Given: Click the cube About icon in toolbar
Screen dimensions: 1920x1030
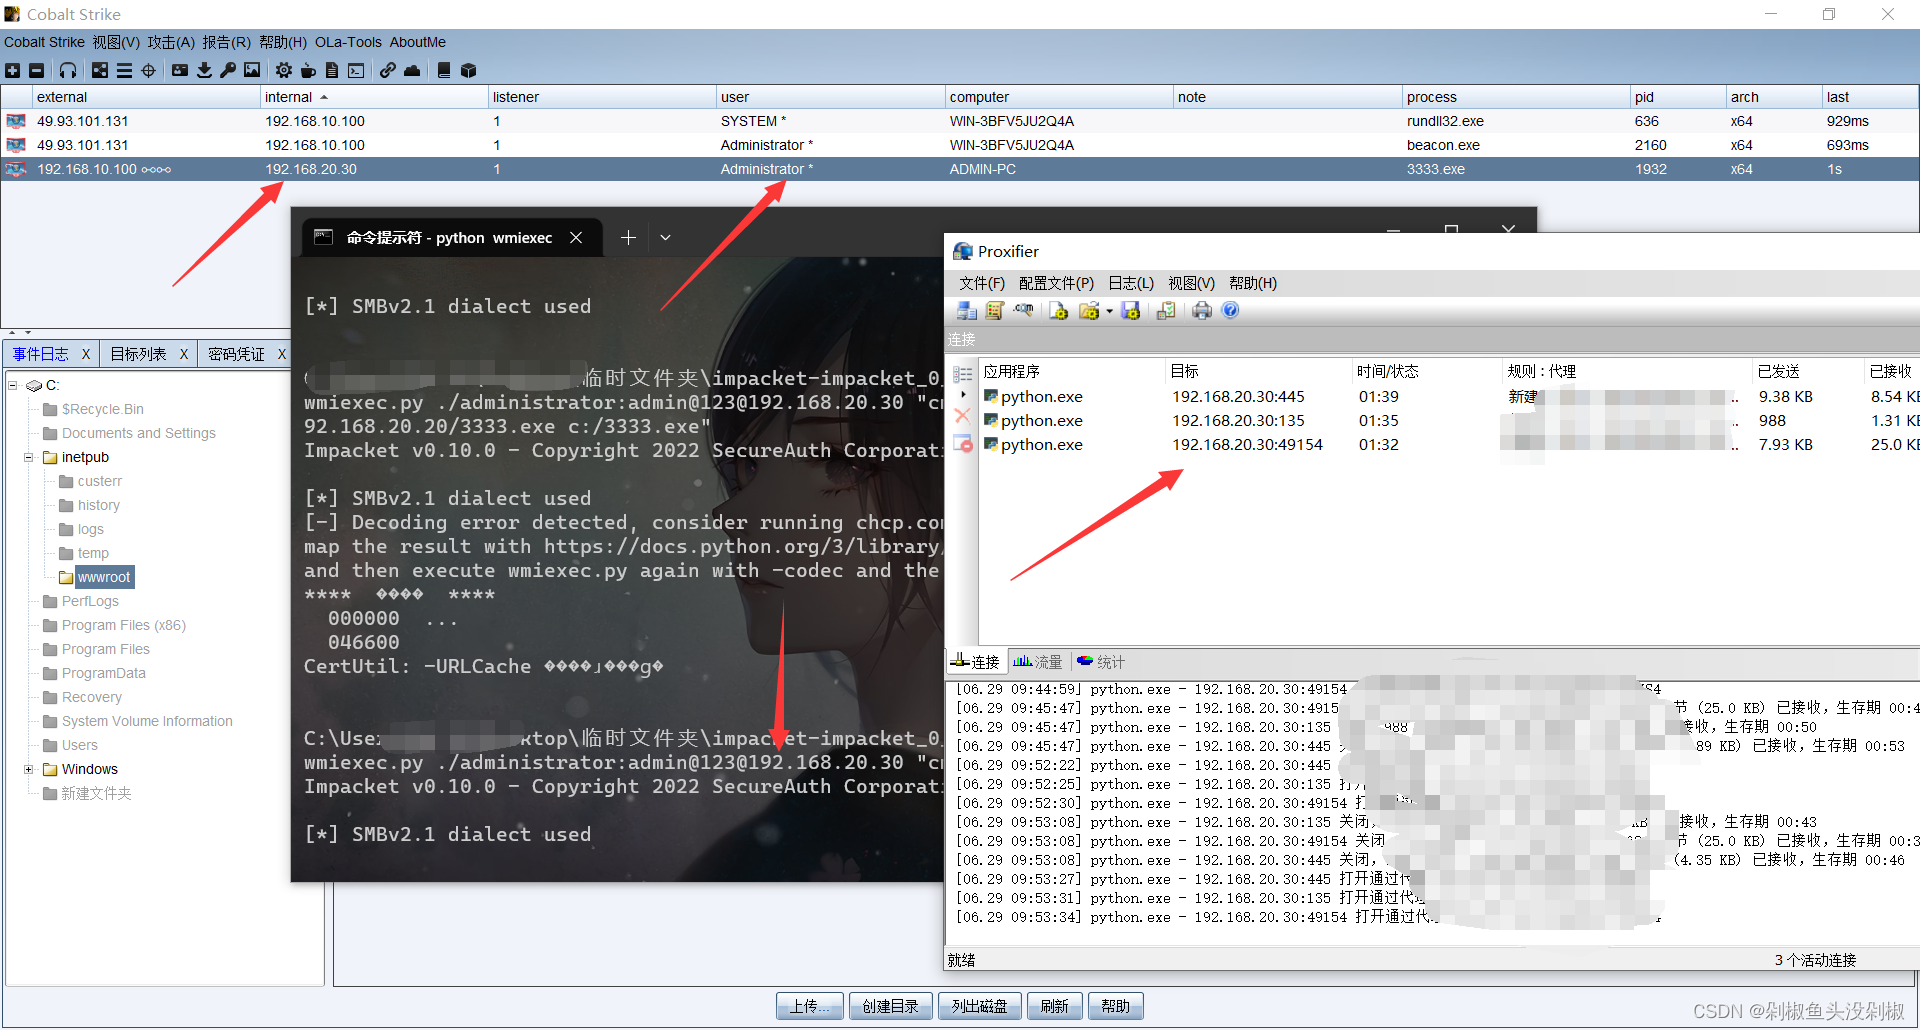Looking at the screenshot, I should click(x=468, y=70).
